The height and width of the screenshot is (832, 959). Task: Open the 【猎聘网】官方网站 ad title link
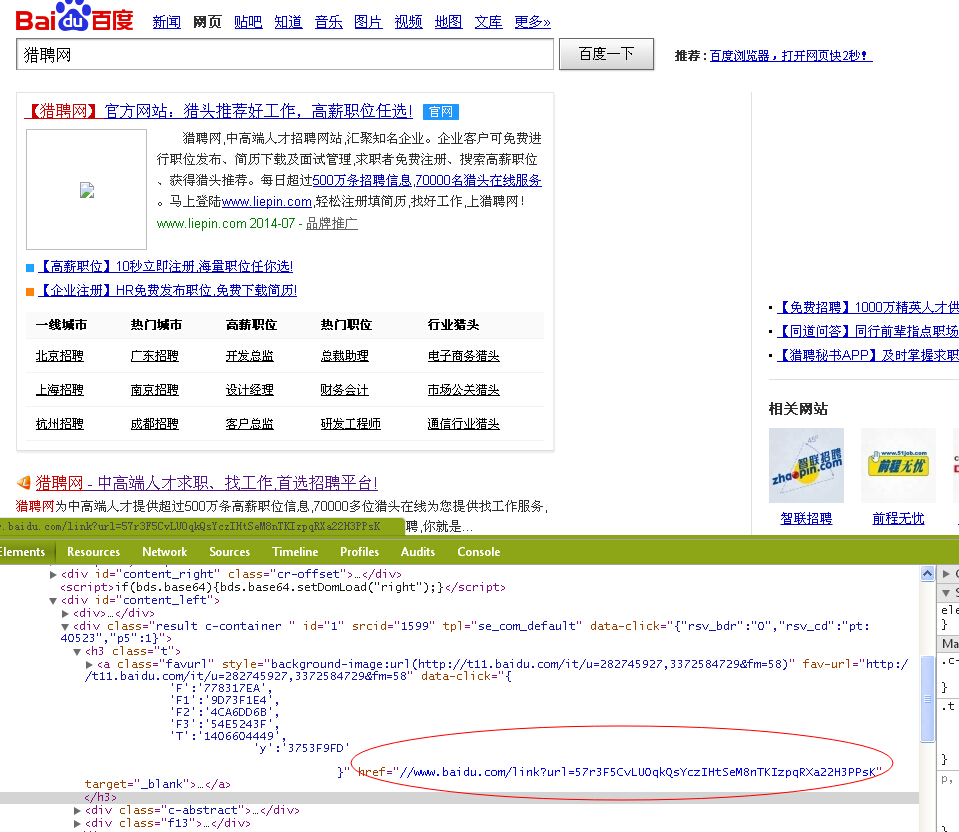218,111
